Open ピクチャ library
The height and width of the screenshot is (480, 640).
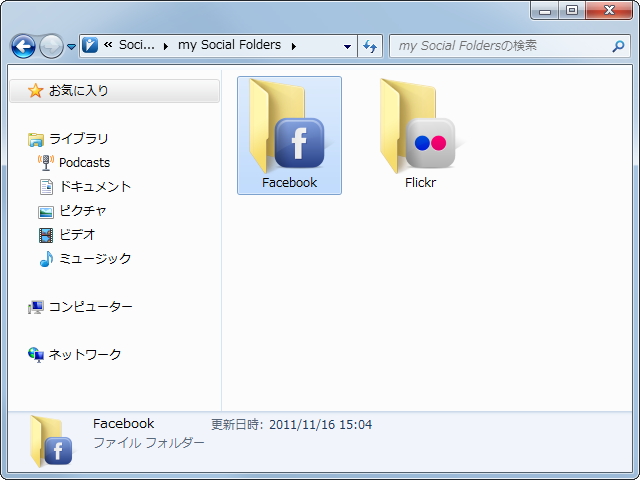(83, 211)
